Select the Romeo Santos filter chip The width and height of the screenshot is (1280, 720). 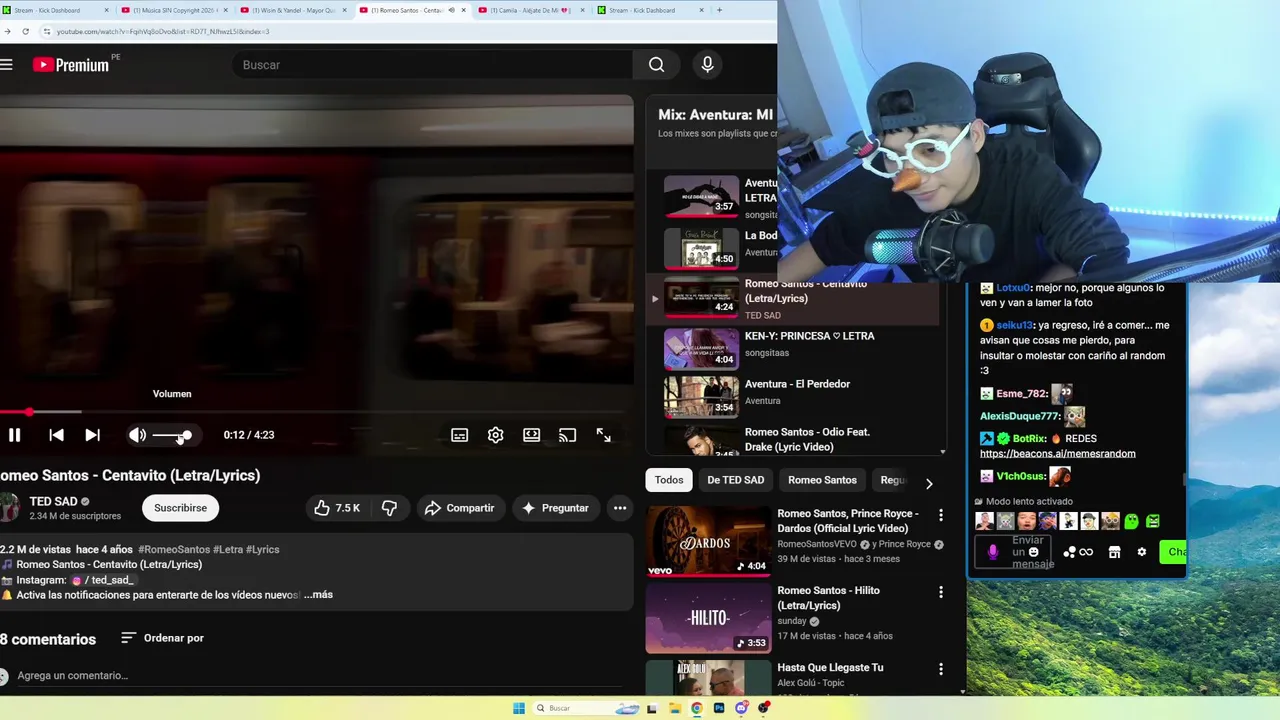822,480
